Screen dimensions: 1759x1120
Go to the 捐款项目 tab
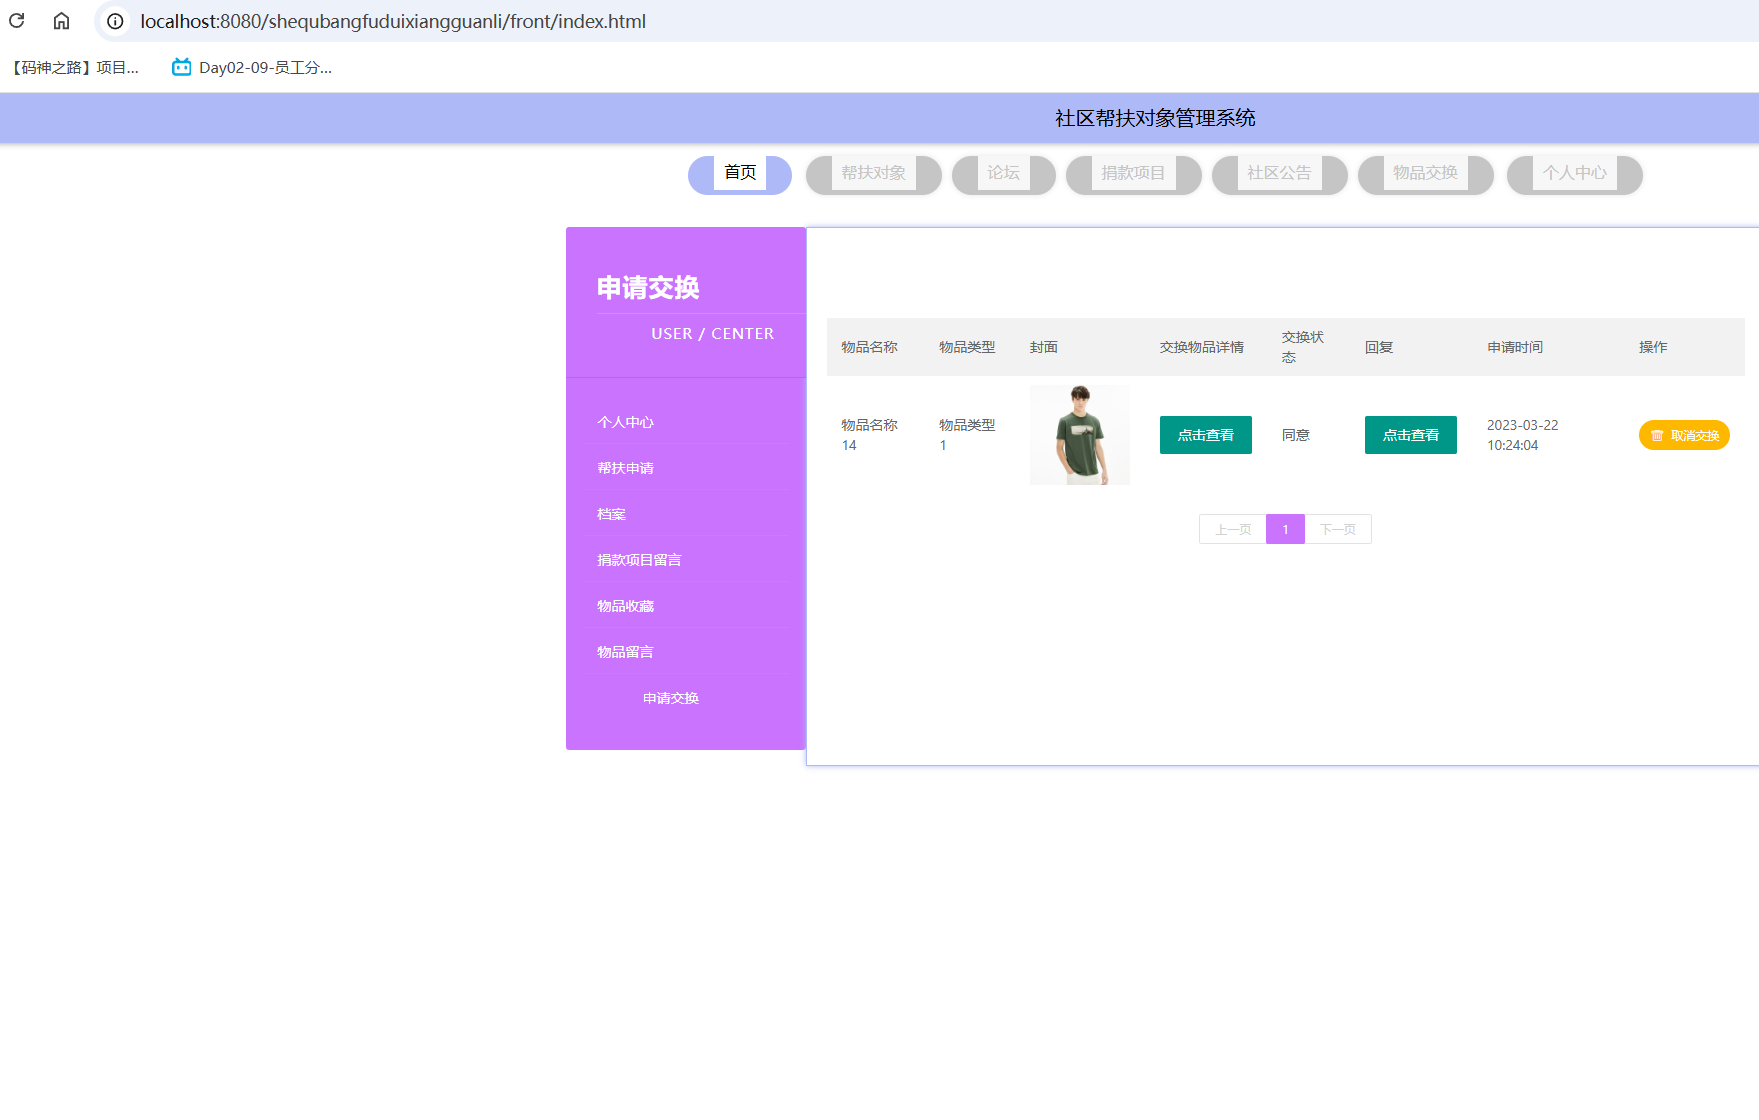[x=1133, y=173]
